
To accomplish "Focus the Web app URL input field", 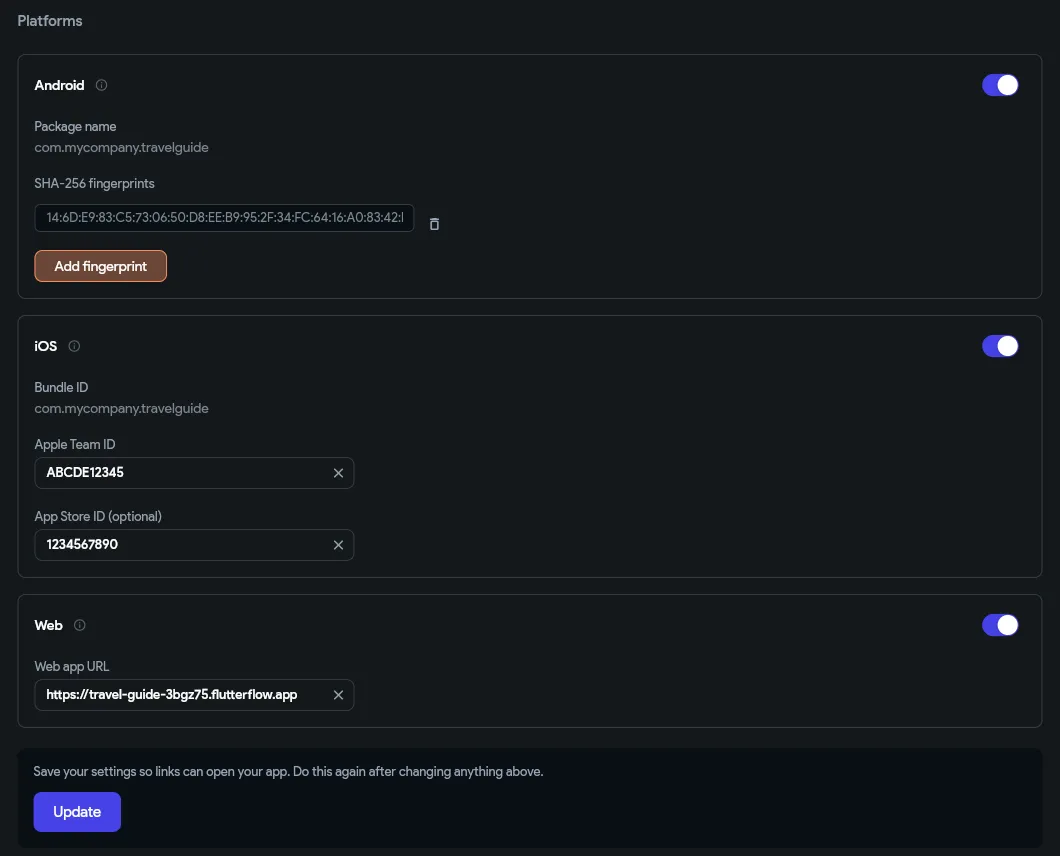I will (194, 695).
